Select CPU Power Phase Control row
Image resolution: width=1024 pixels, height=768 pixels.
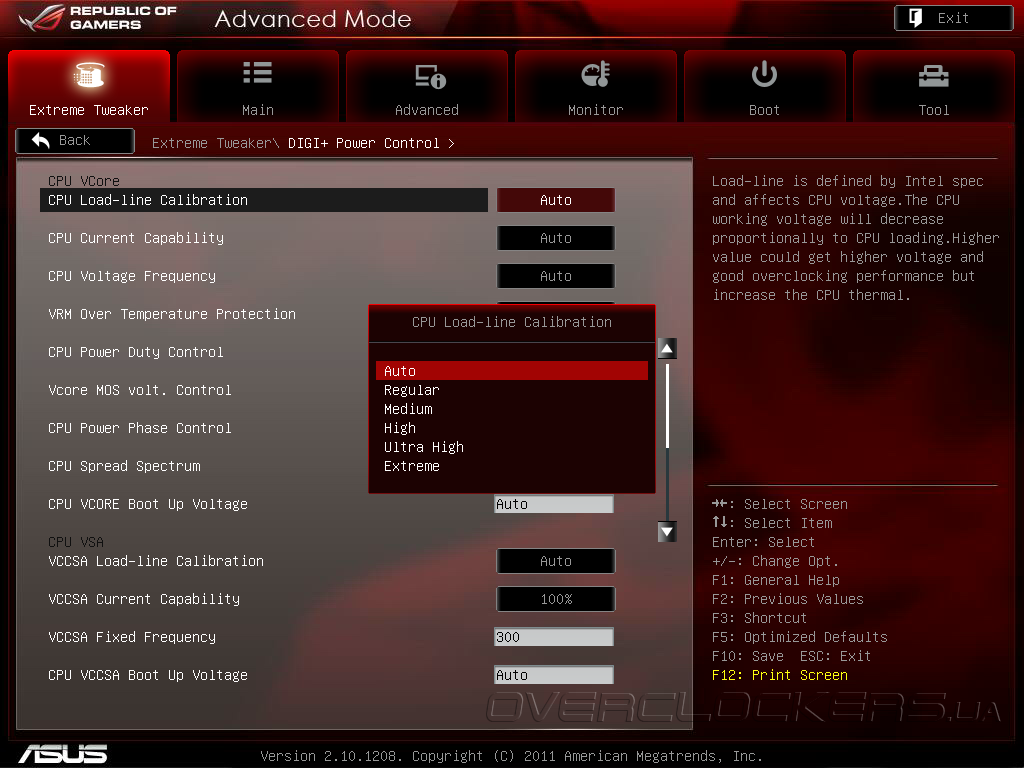(140, 428)
